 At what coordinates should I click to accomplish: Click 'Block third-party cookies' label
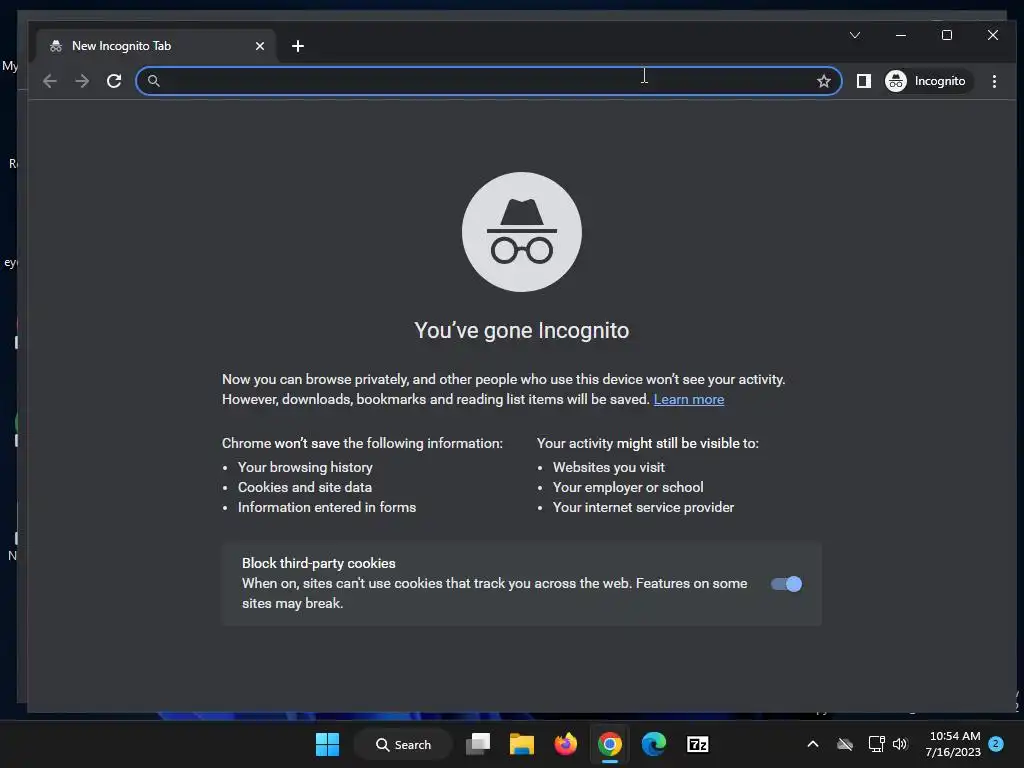click(319, 563)
